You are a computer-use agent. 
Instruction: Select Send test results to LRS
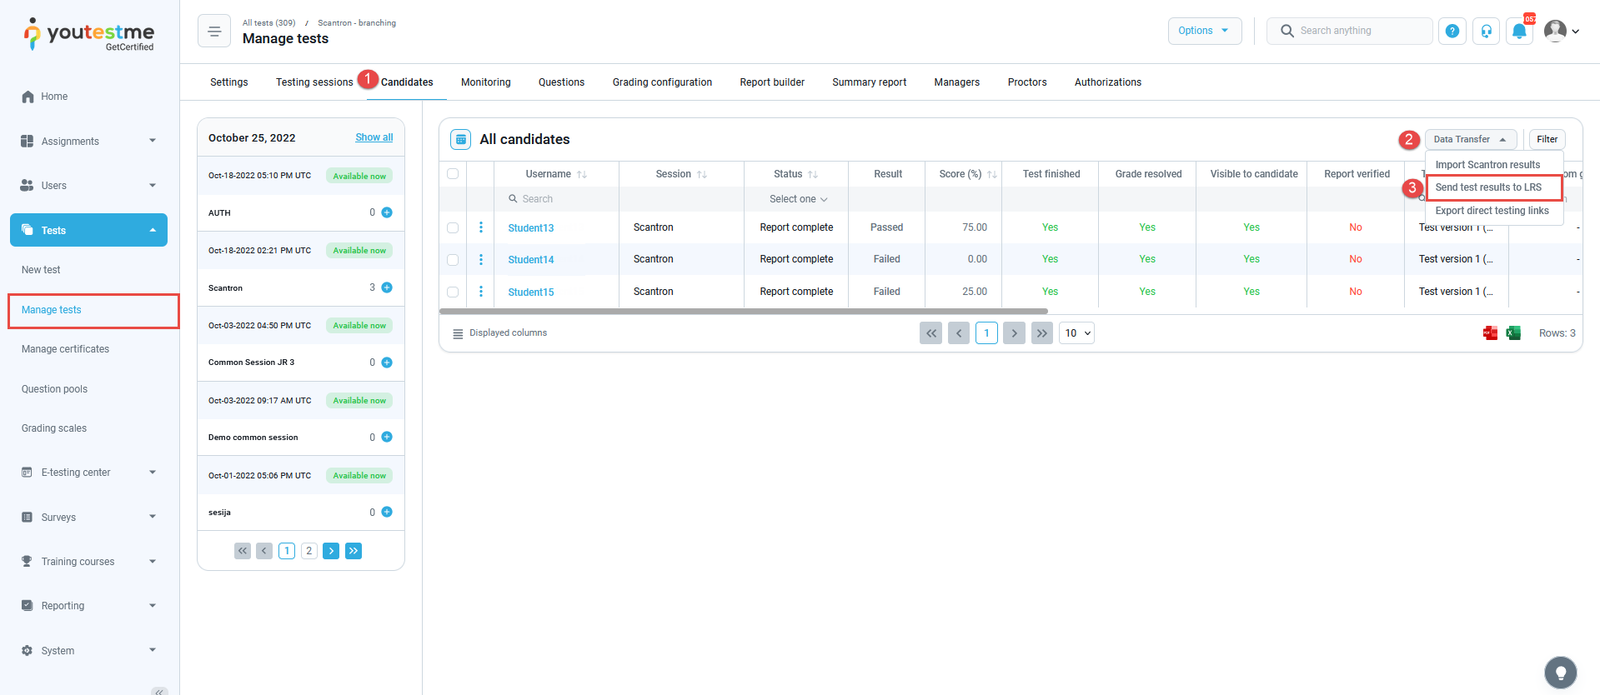point(1488,187)
